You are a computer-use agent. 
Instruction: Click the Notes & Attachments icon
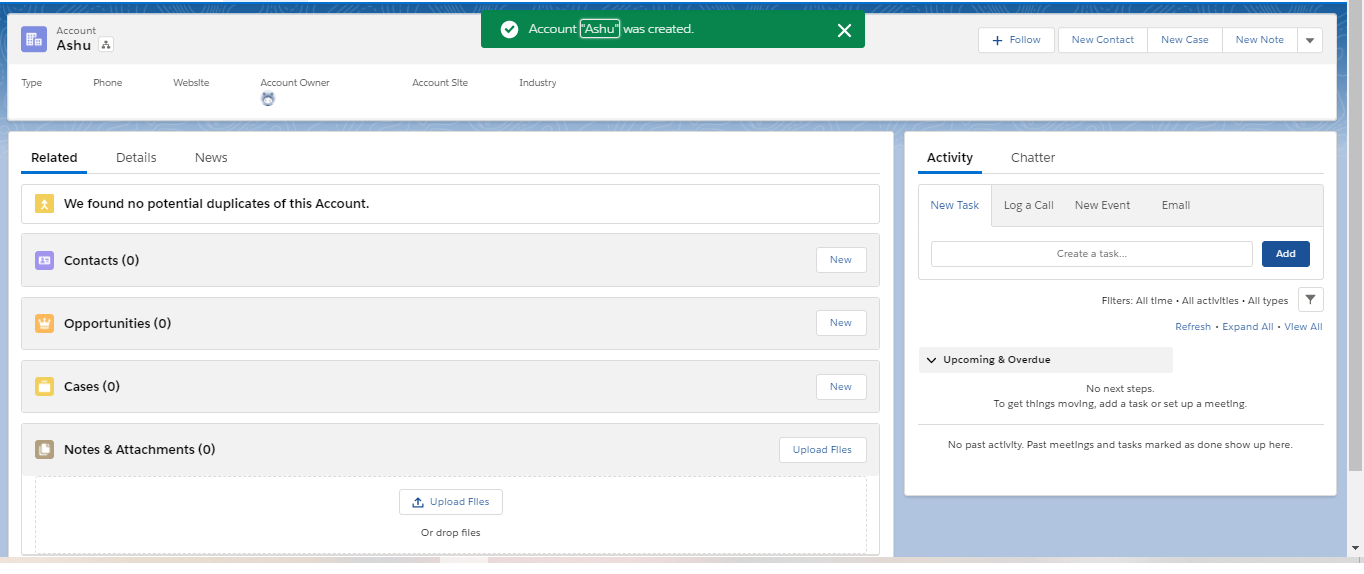pyautogui.click(x=44, y=450)
